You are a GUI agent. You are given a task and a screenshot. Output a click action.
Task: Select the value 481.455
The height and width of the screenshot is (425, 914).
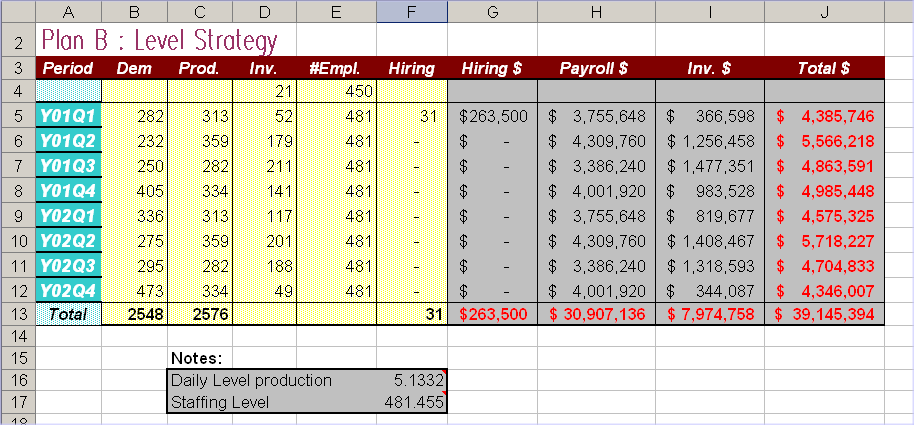[x=414, y=402]
